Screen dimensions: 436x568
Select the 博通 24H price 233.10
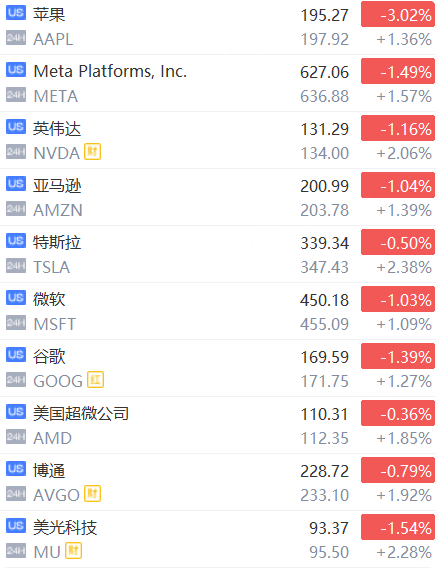click(x=324, y=495)
